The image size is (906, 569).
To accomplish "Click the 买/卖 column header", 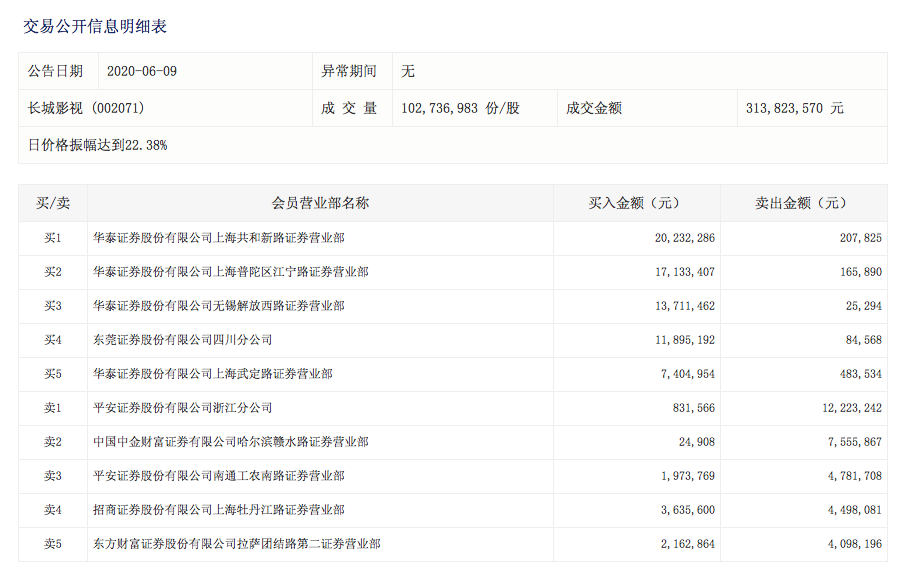I will (x=53, y=203).
